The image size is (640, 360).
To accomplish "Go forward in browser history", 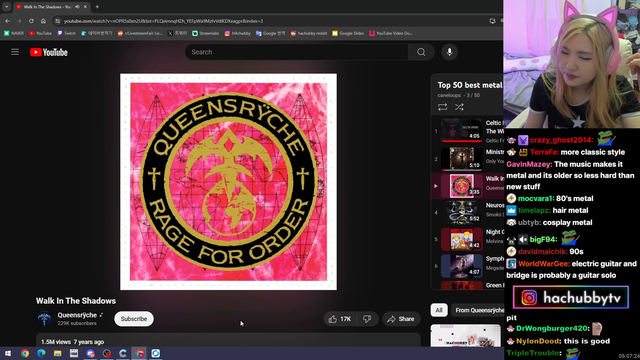I will pos(19,21).
